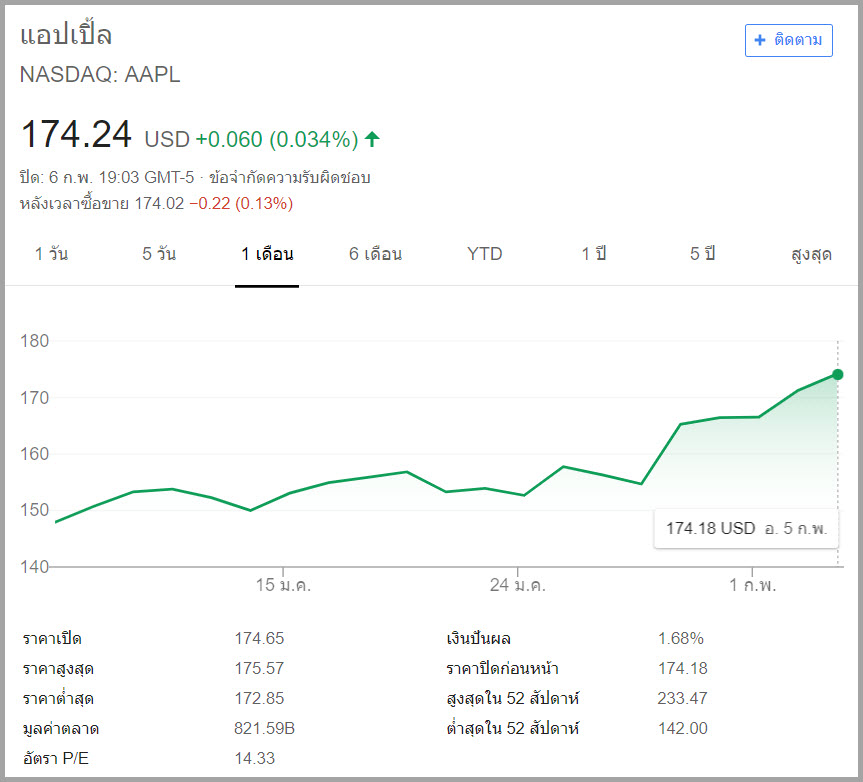Screen dimensions: 863x782
Task: Click the 24 ม.ค. date on the chart axis
Action: 518,585
